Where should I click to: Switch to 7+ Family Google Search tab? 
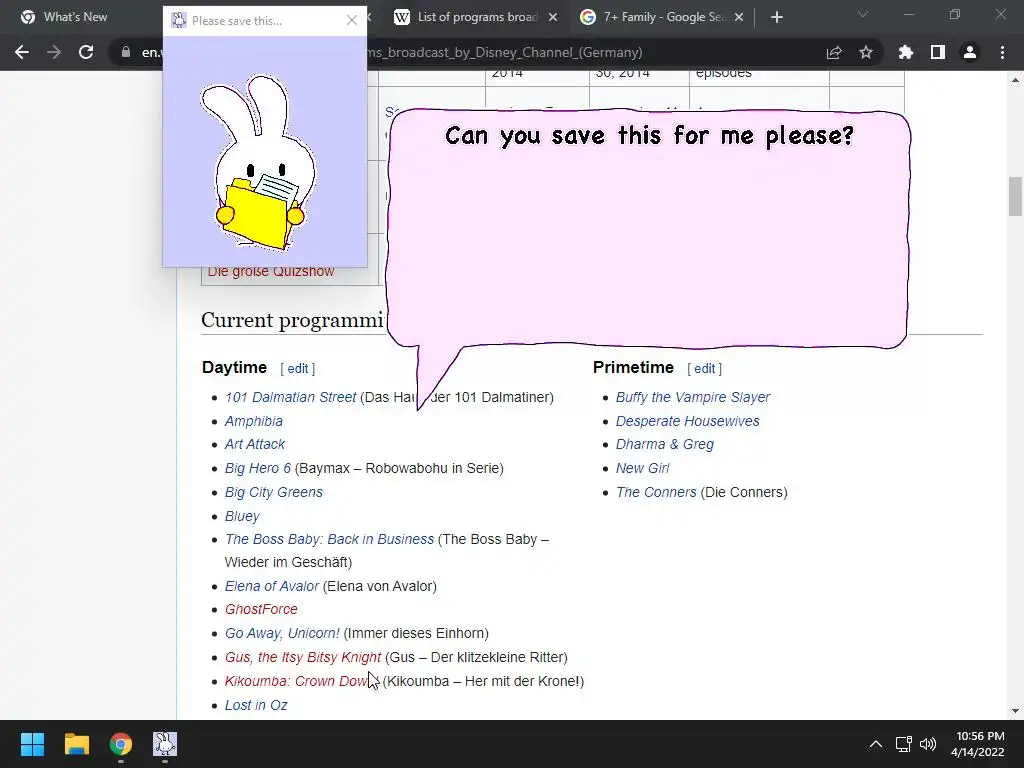(664, 17)
